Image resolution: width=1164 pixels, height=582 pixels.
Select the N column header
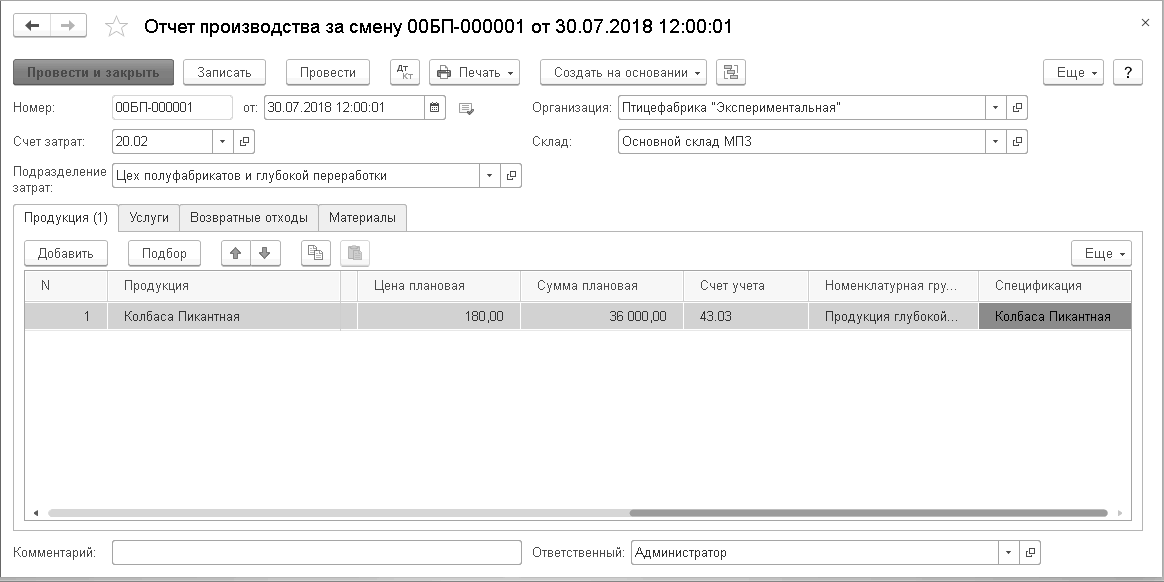66,286
